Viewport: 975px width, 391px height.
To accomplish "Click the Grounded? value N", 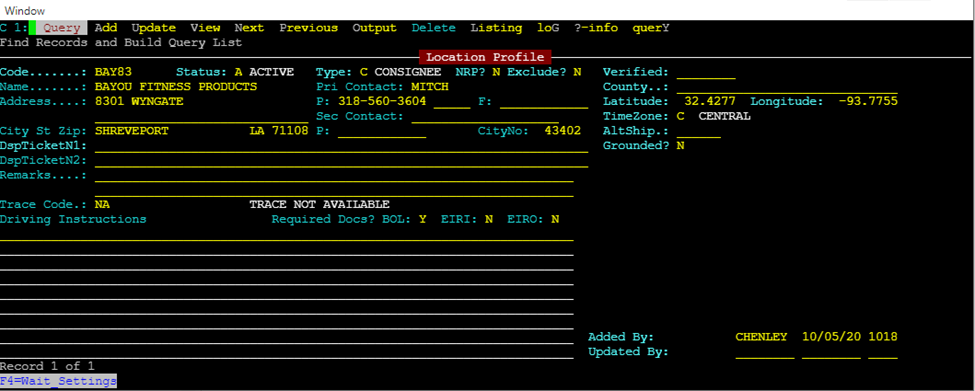I will [x=680, y=145].
